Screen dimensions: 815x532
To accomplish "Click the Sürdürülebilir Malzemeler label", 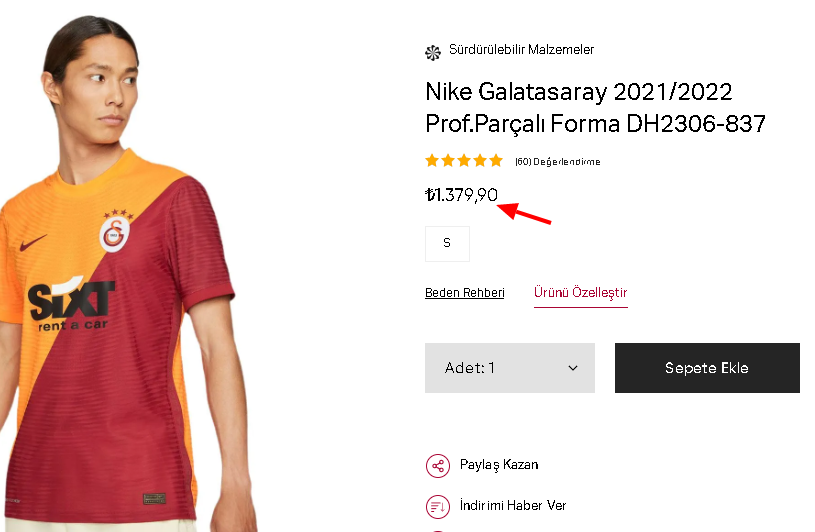I will pos(521,50).
